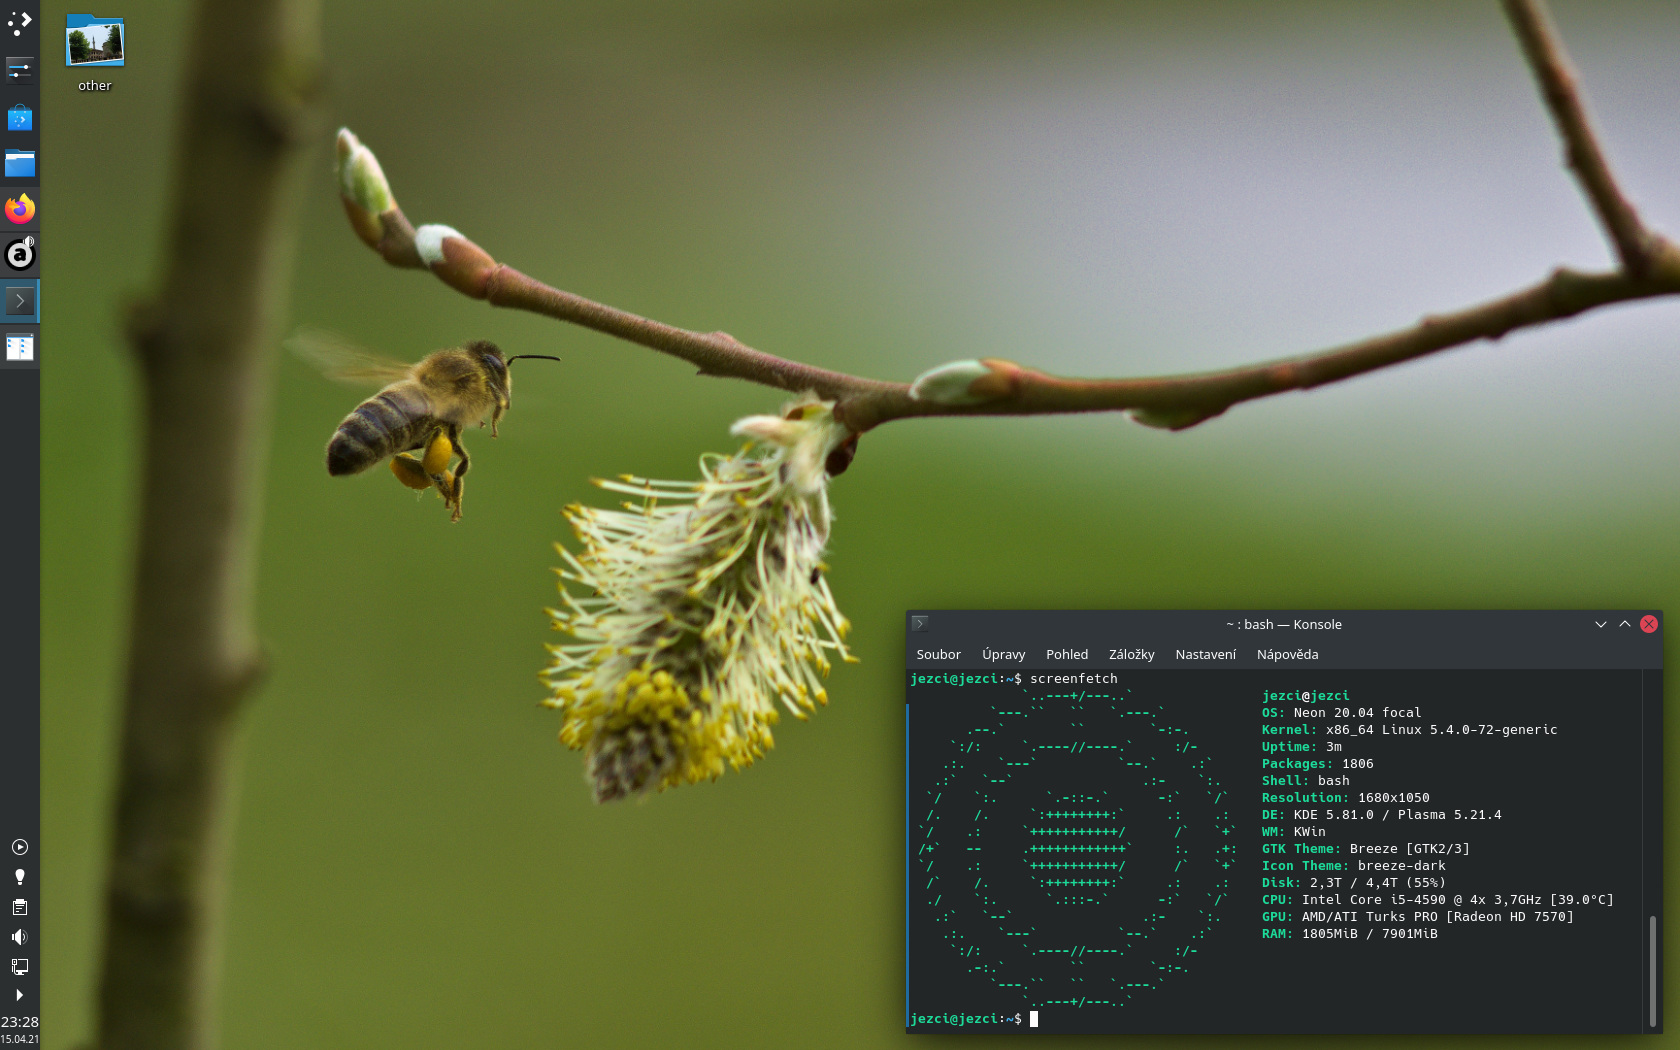Open the network connections tray icon
1680x1050 pixels.
pos(20,967)
